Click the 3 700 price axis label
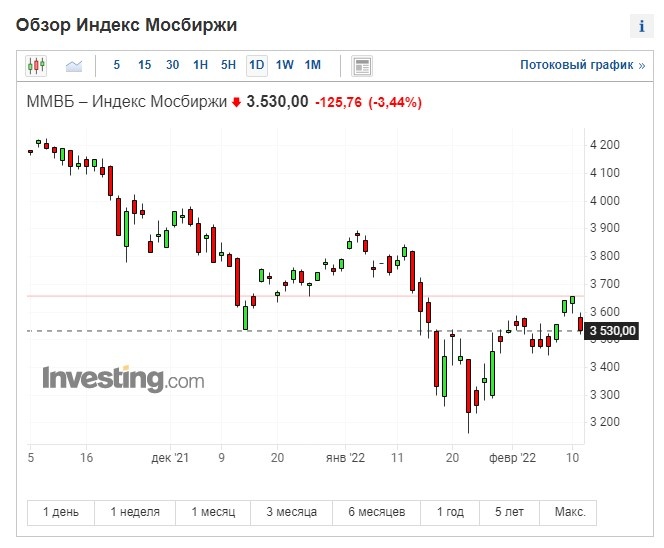 point(605,283)
